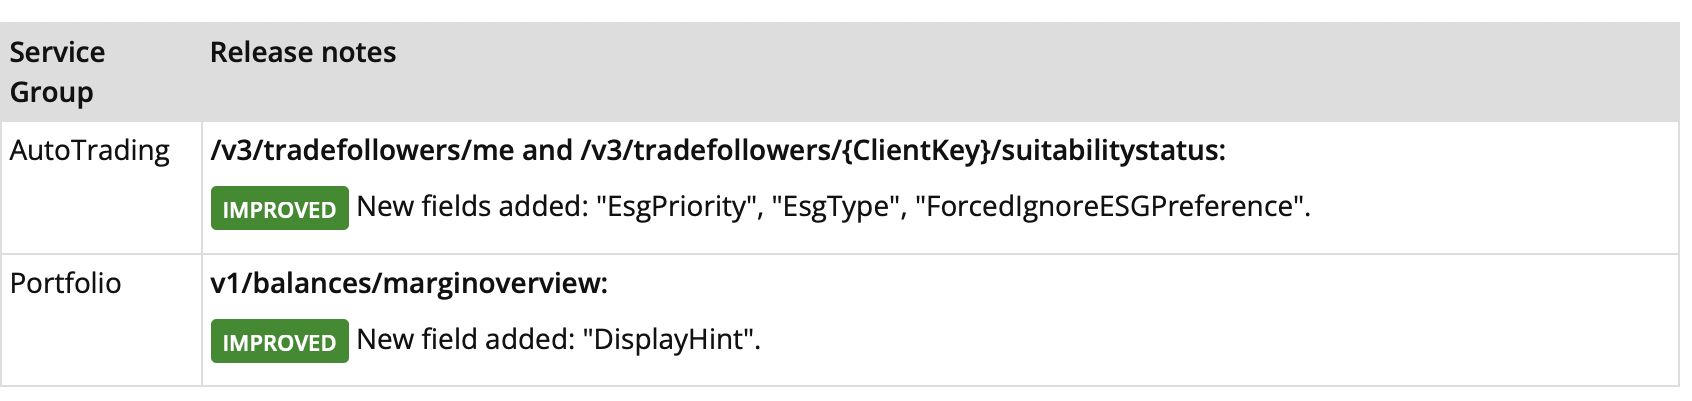Viewport: 1692px width, 401px height.
Task: Click the "balances" segment of the Portfolio endpoint
Action: (310, 284)
